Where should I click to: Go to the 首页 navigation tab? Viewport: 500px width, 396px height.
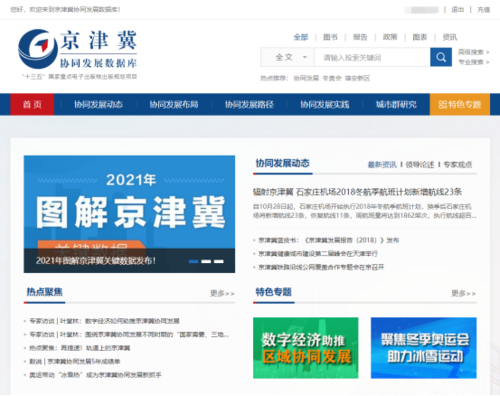pos(32,105)
